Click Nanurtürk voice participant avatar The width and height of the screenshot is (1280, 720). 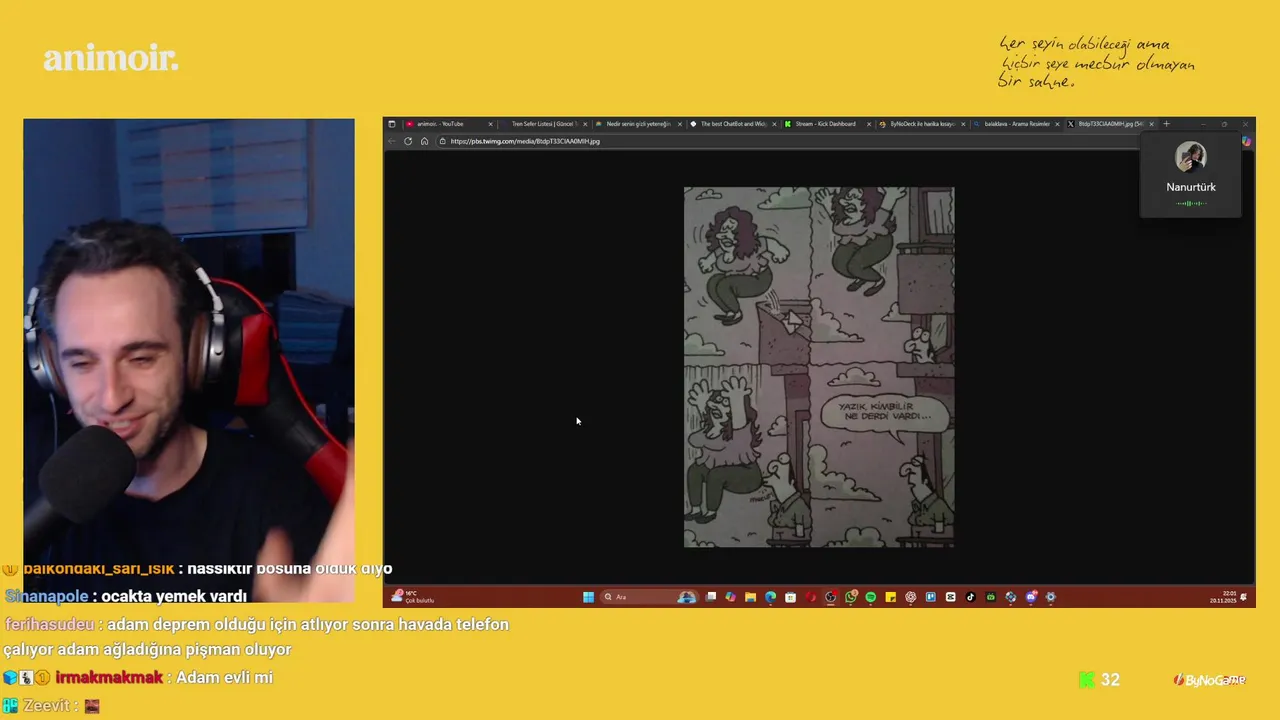click(x=1190, y=157)
